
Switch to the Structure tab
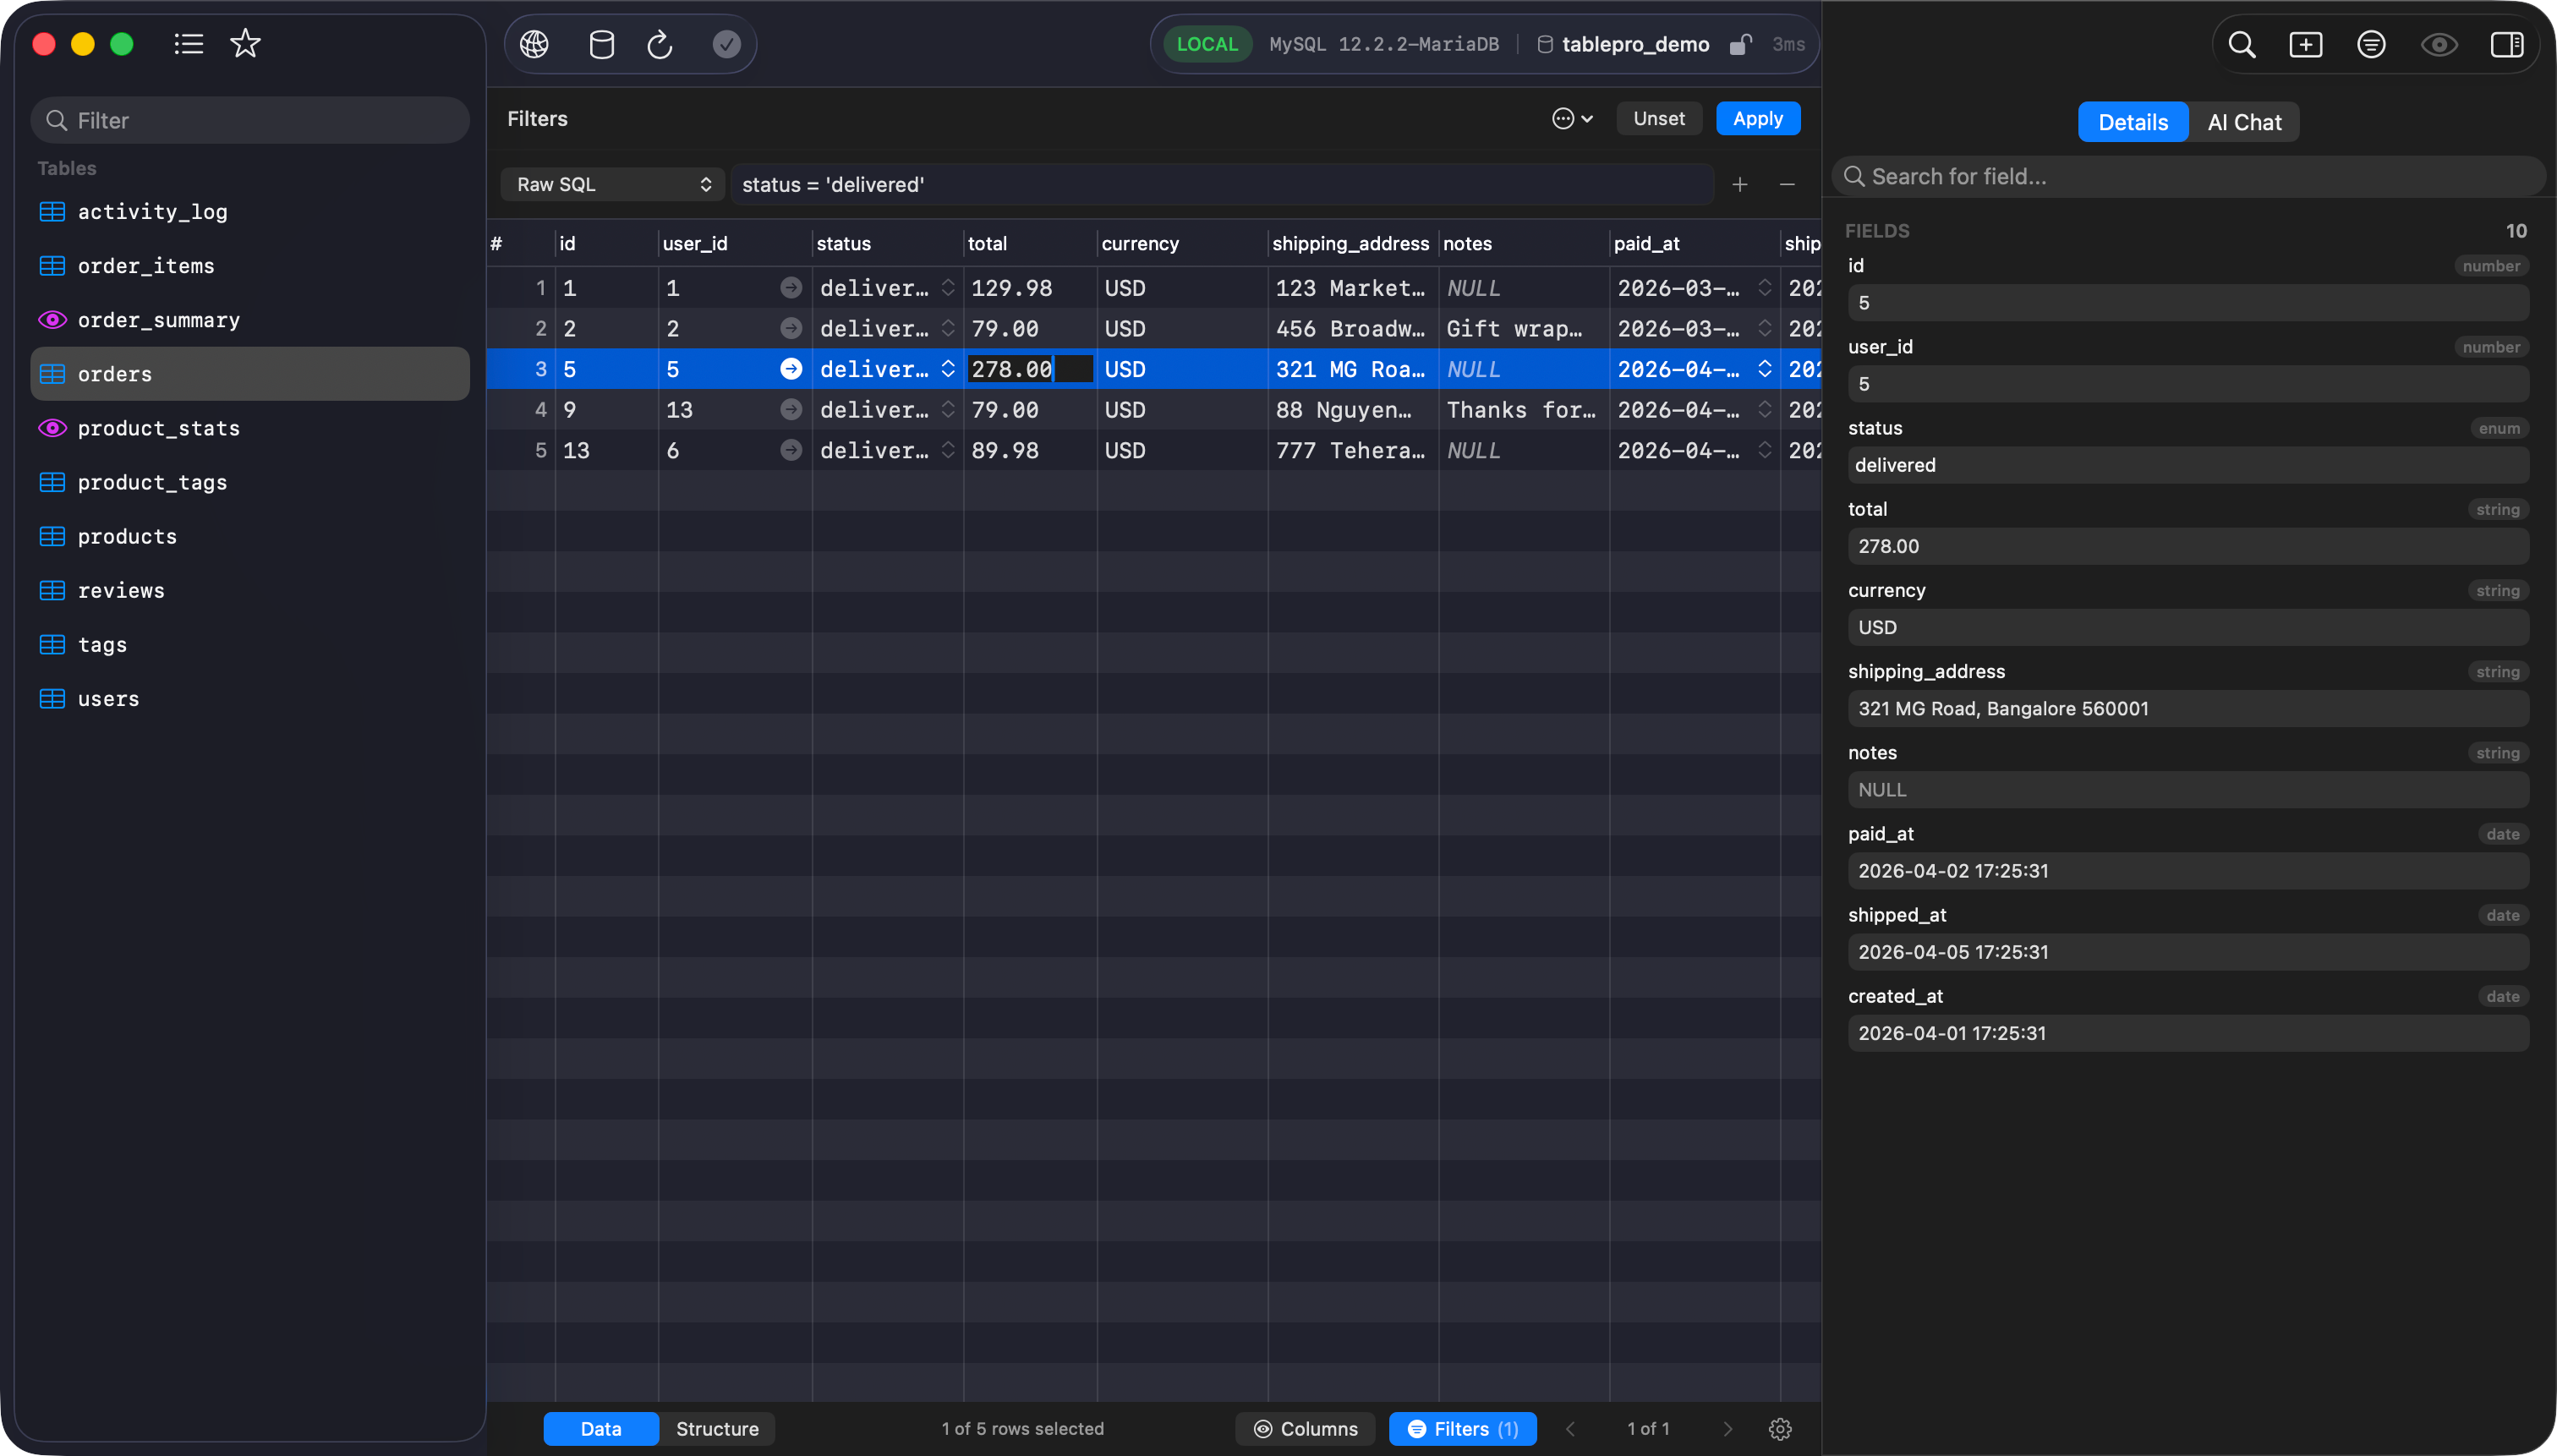[717, 1428]
